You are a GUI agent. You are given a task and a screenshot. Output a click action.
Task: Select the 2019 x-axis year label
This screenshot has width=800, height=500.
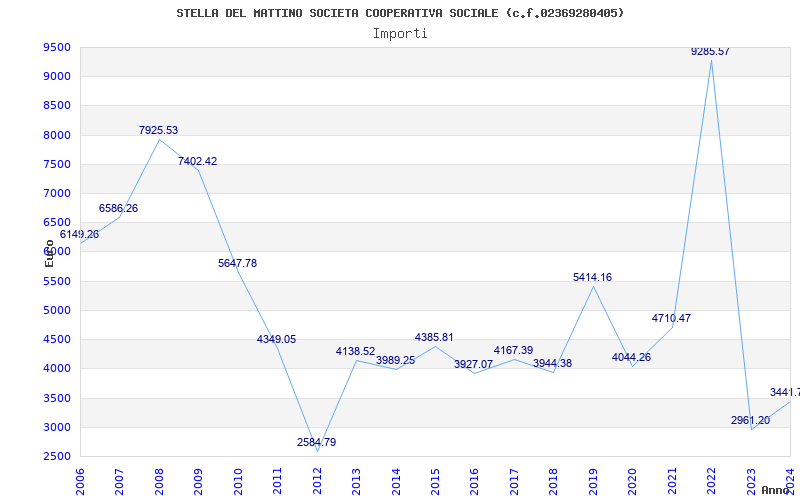coord(593,482)
